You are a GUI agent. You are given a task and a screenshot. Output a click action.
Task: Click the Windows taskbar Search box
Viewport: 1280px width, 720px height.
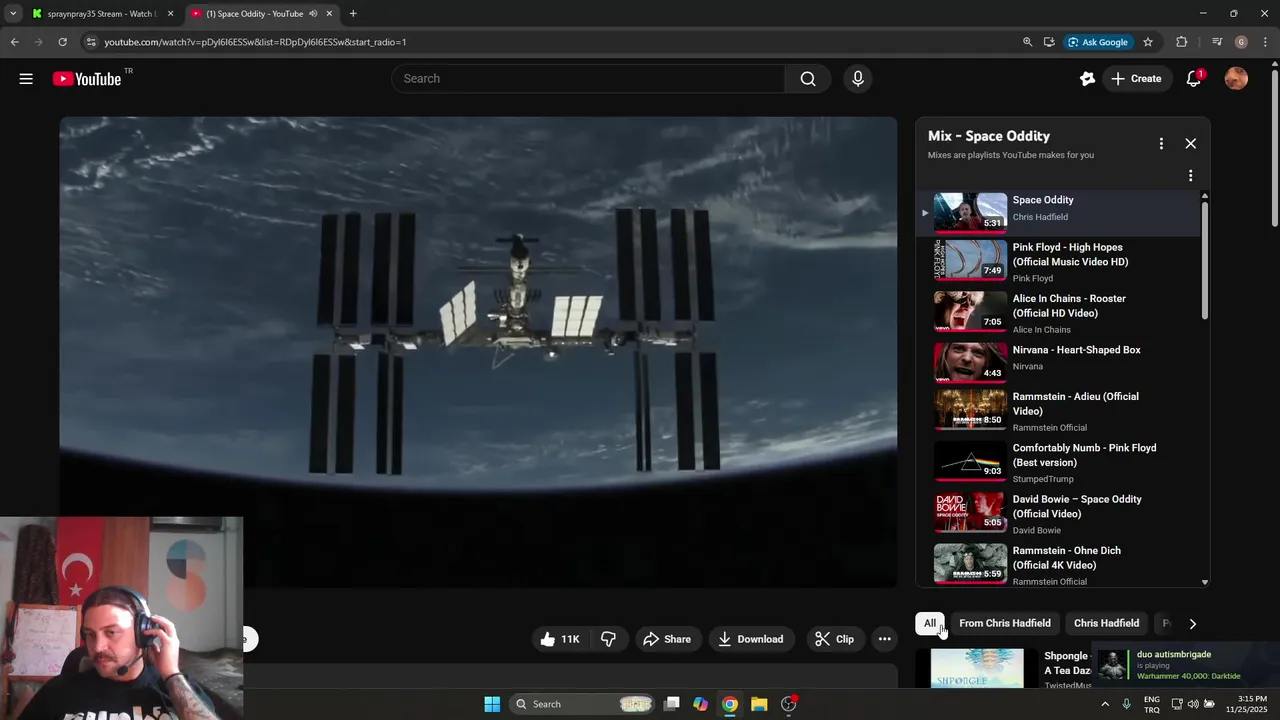(583, 704)
